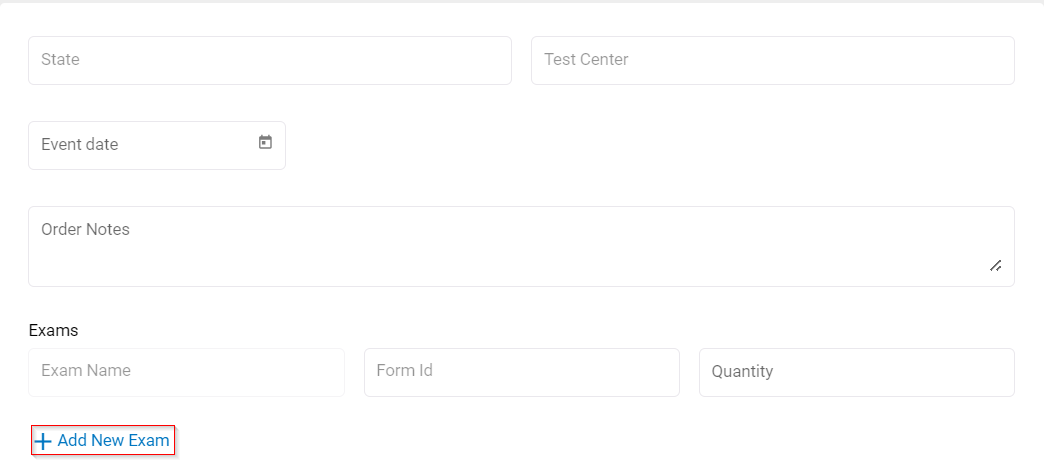Open the Test Center selection field
This screenshot has width=1044, height=465.
pyautogui.click(x=772, y=61)
